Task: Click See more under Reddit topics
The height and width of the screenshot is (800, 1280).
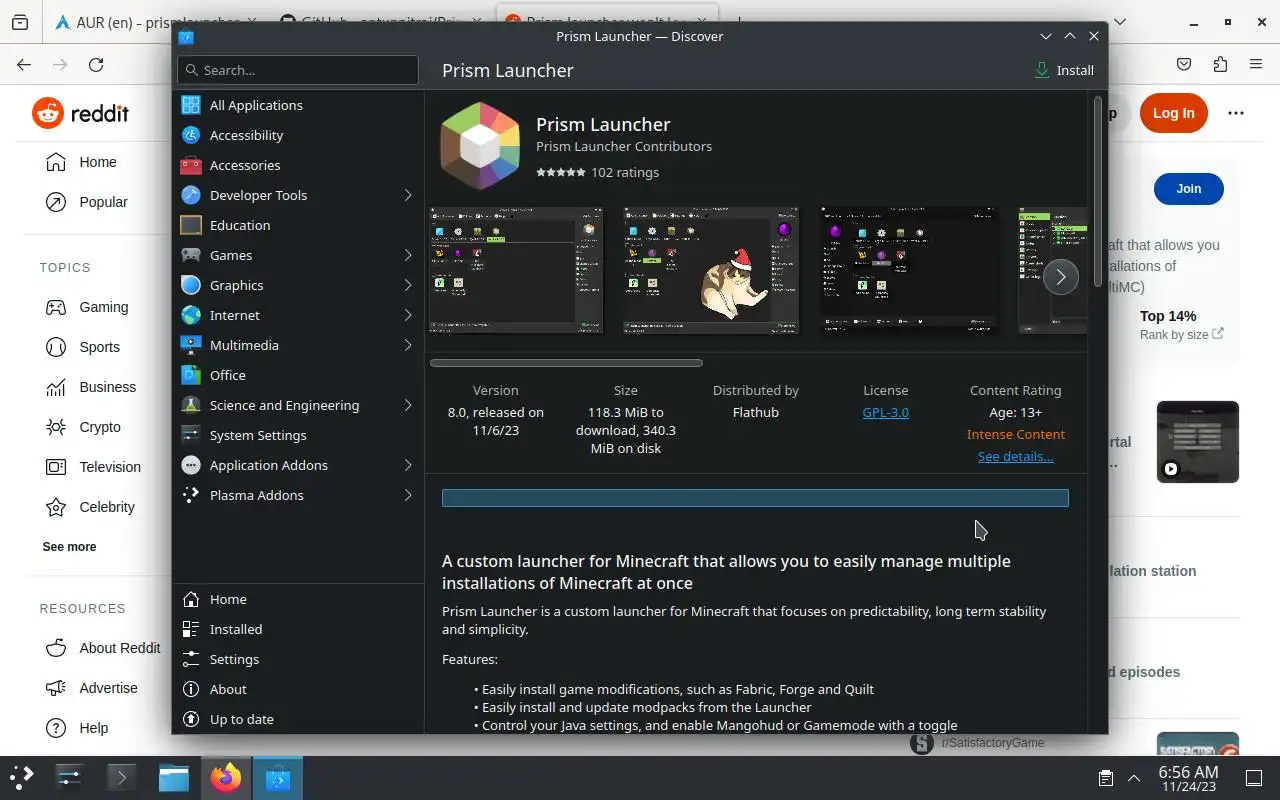Action: [69, 547]
